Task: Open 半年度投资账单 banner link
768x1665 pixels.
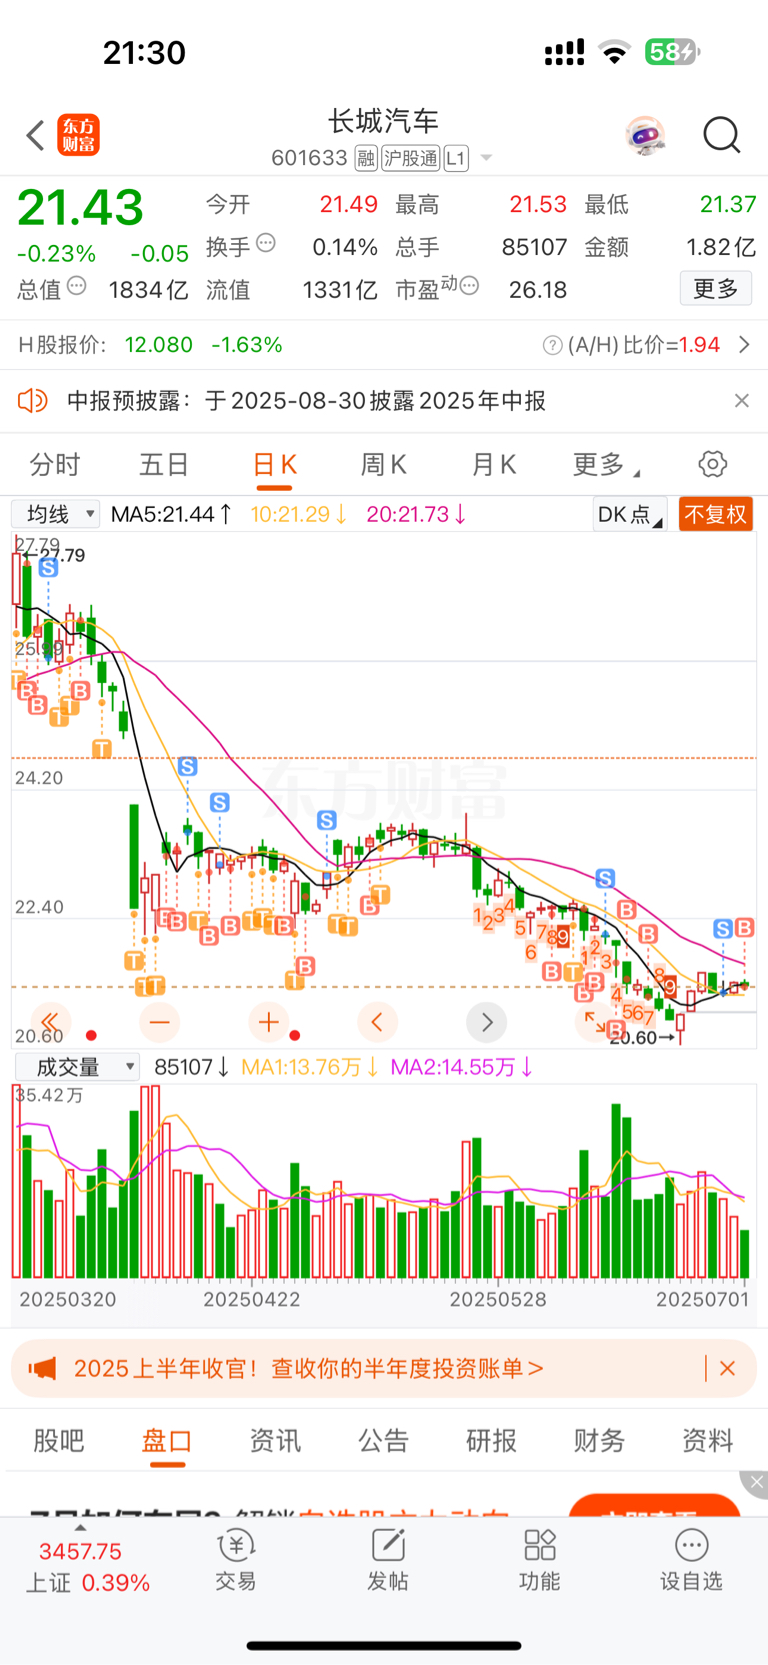Action: (308, 1368)
